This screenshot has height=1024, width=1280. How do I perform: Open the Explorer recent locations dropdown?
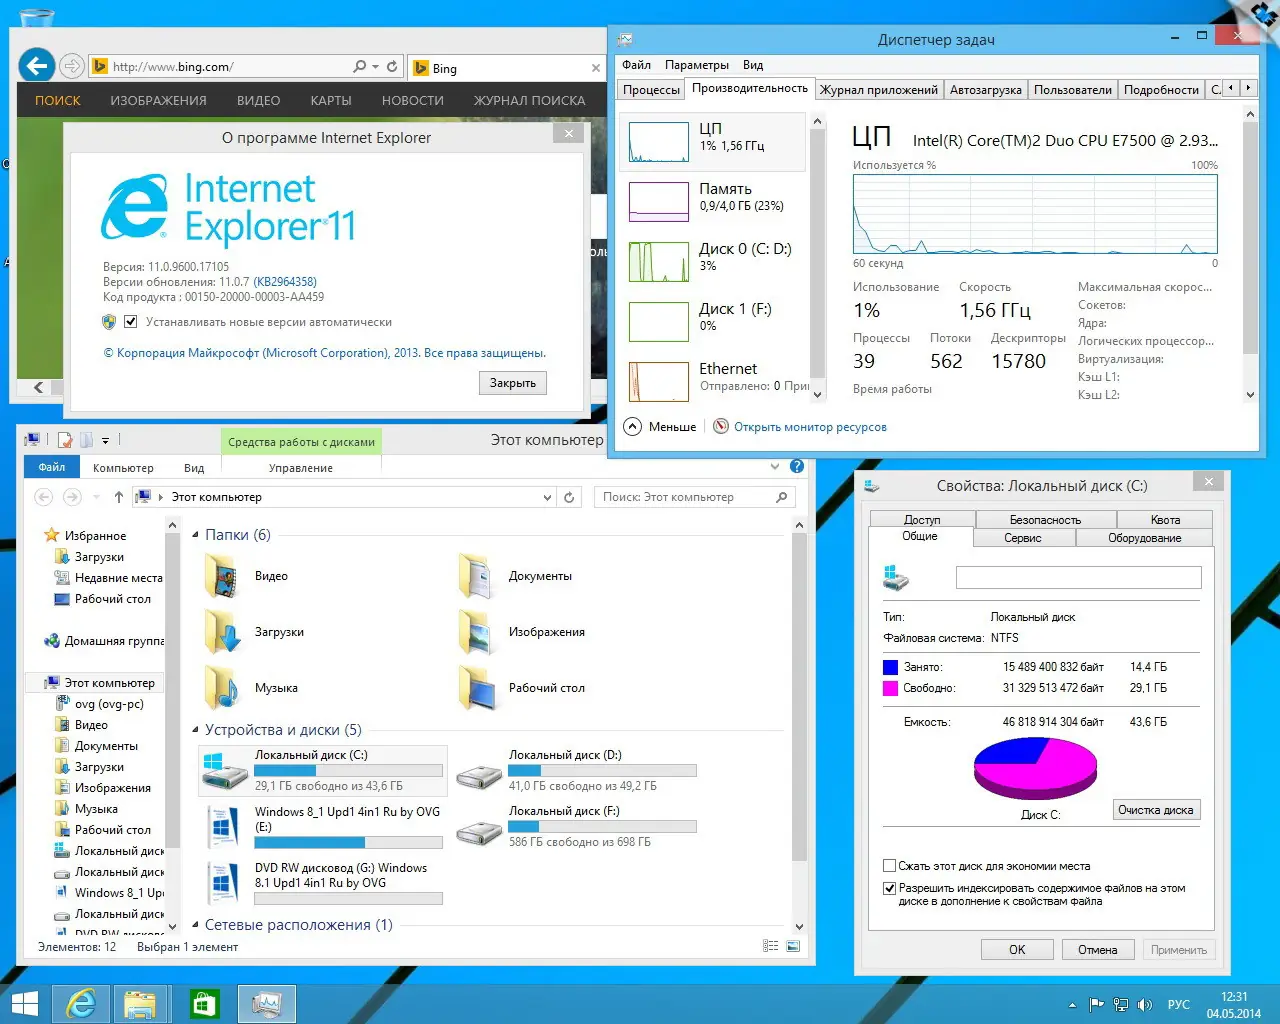96,497
